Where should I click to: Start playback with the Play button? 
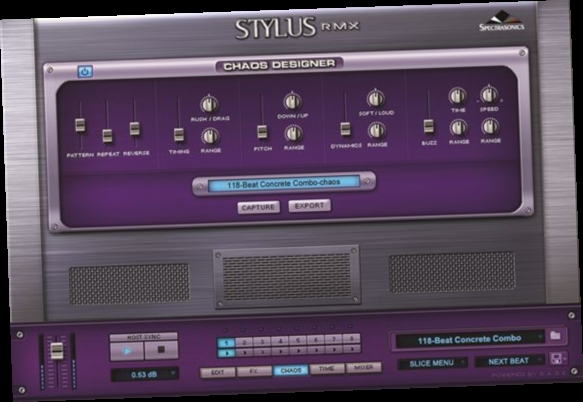point(127,351)
